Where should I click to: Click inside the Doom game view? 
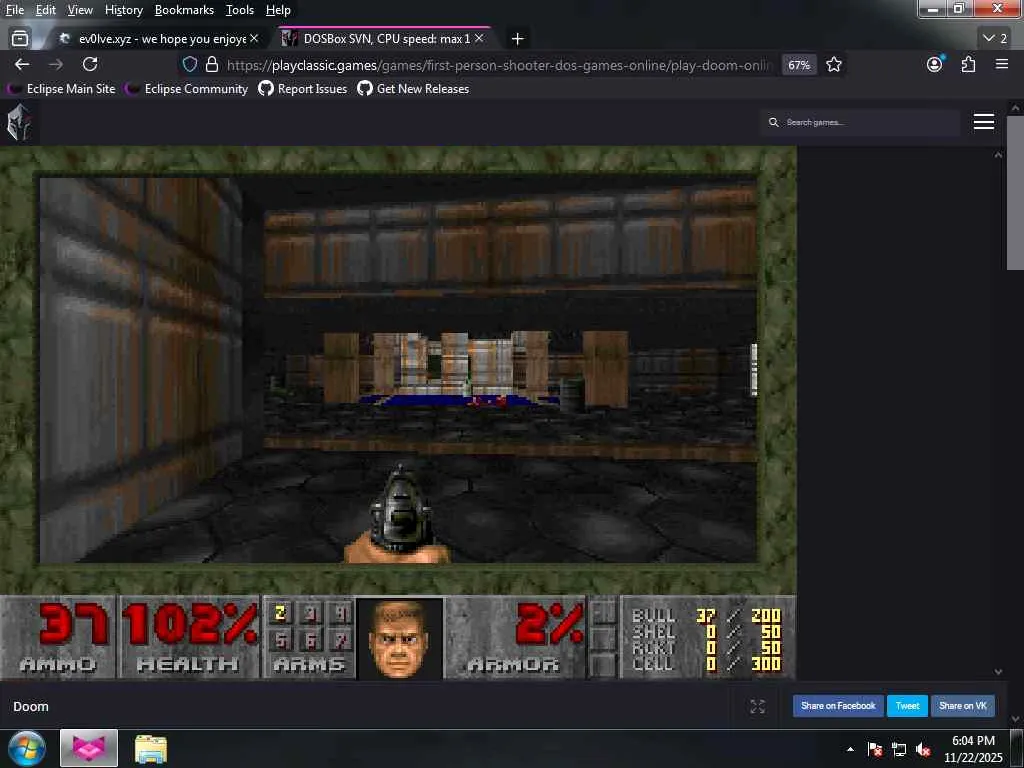[398, 370]
